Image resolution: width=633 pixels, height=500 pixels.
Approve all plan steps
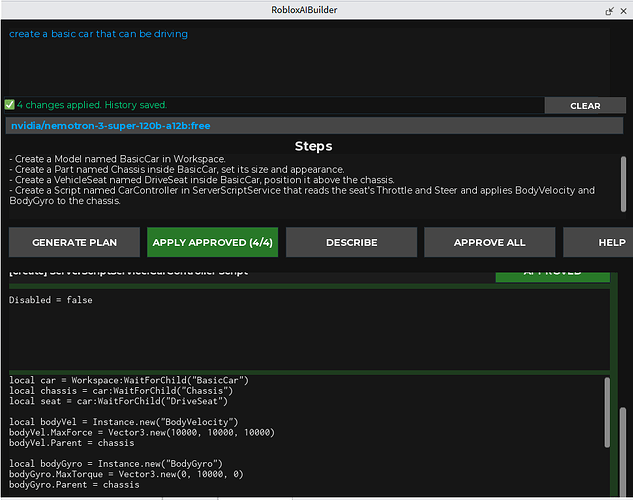click(489, 242)
